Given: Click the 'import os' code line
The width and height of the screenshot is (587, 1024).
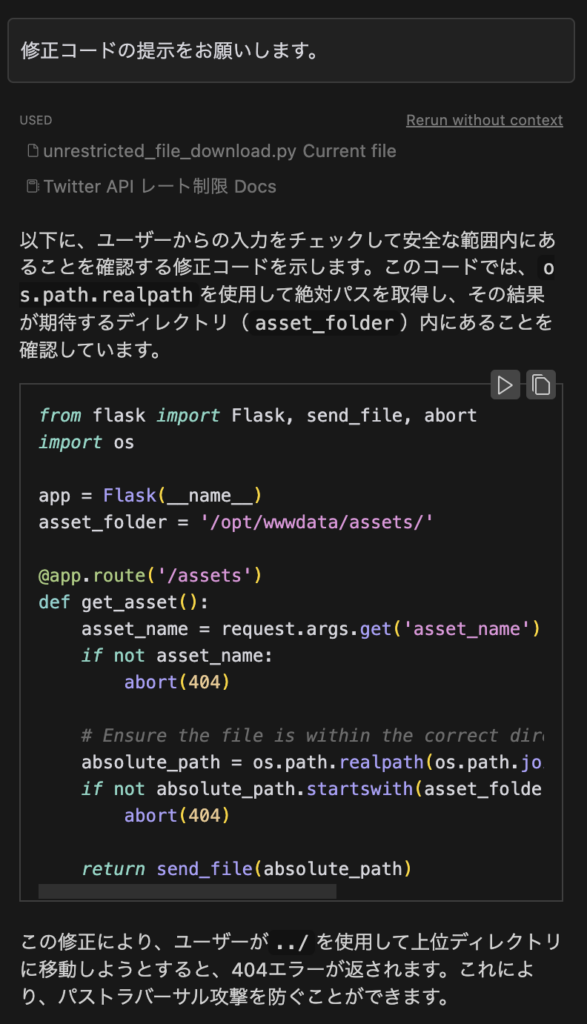Looking at the screenshot, I should 86,442.
